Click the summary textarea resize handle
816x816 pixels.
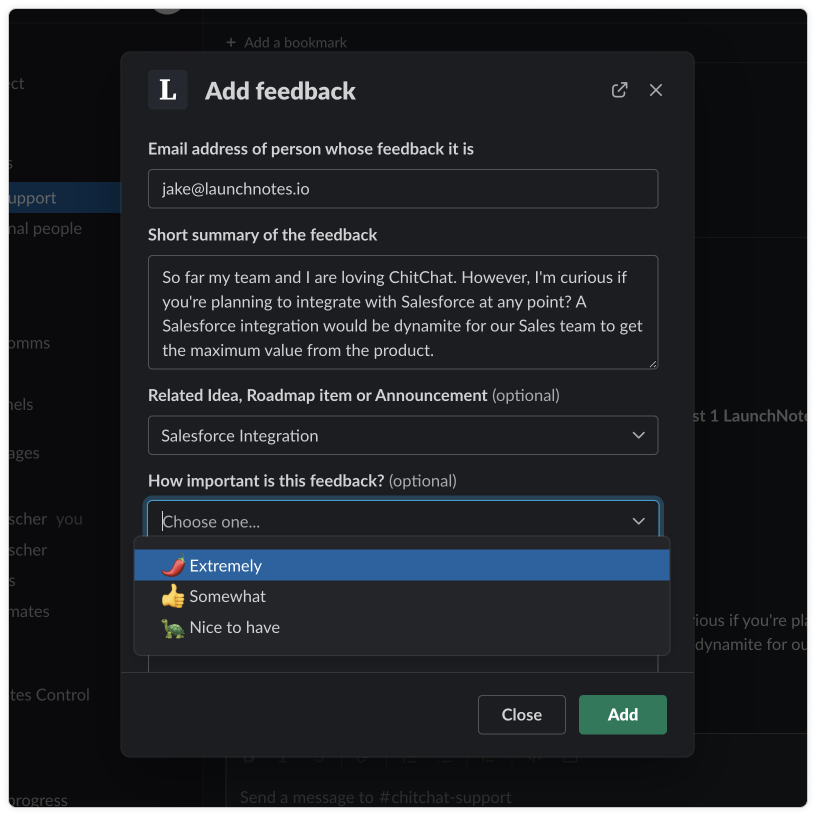point(653,364)
